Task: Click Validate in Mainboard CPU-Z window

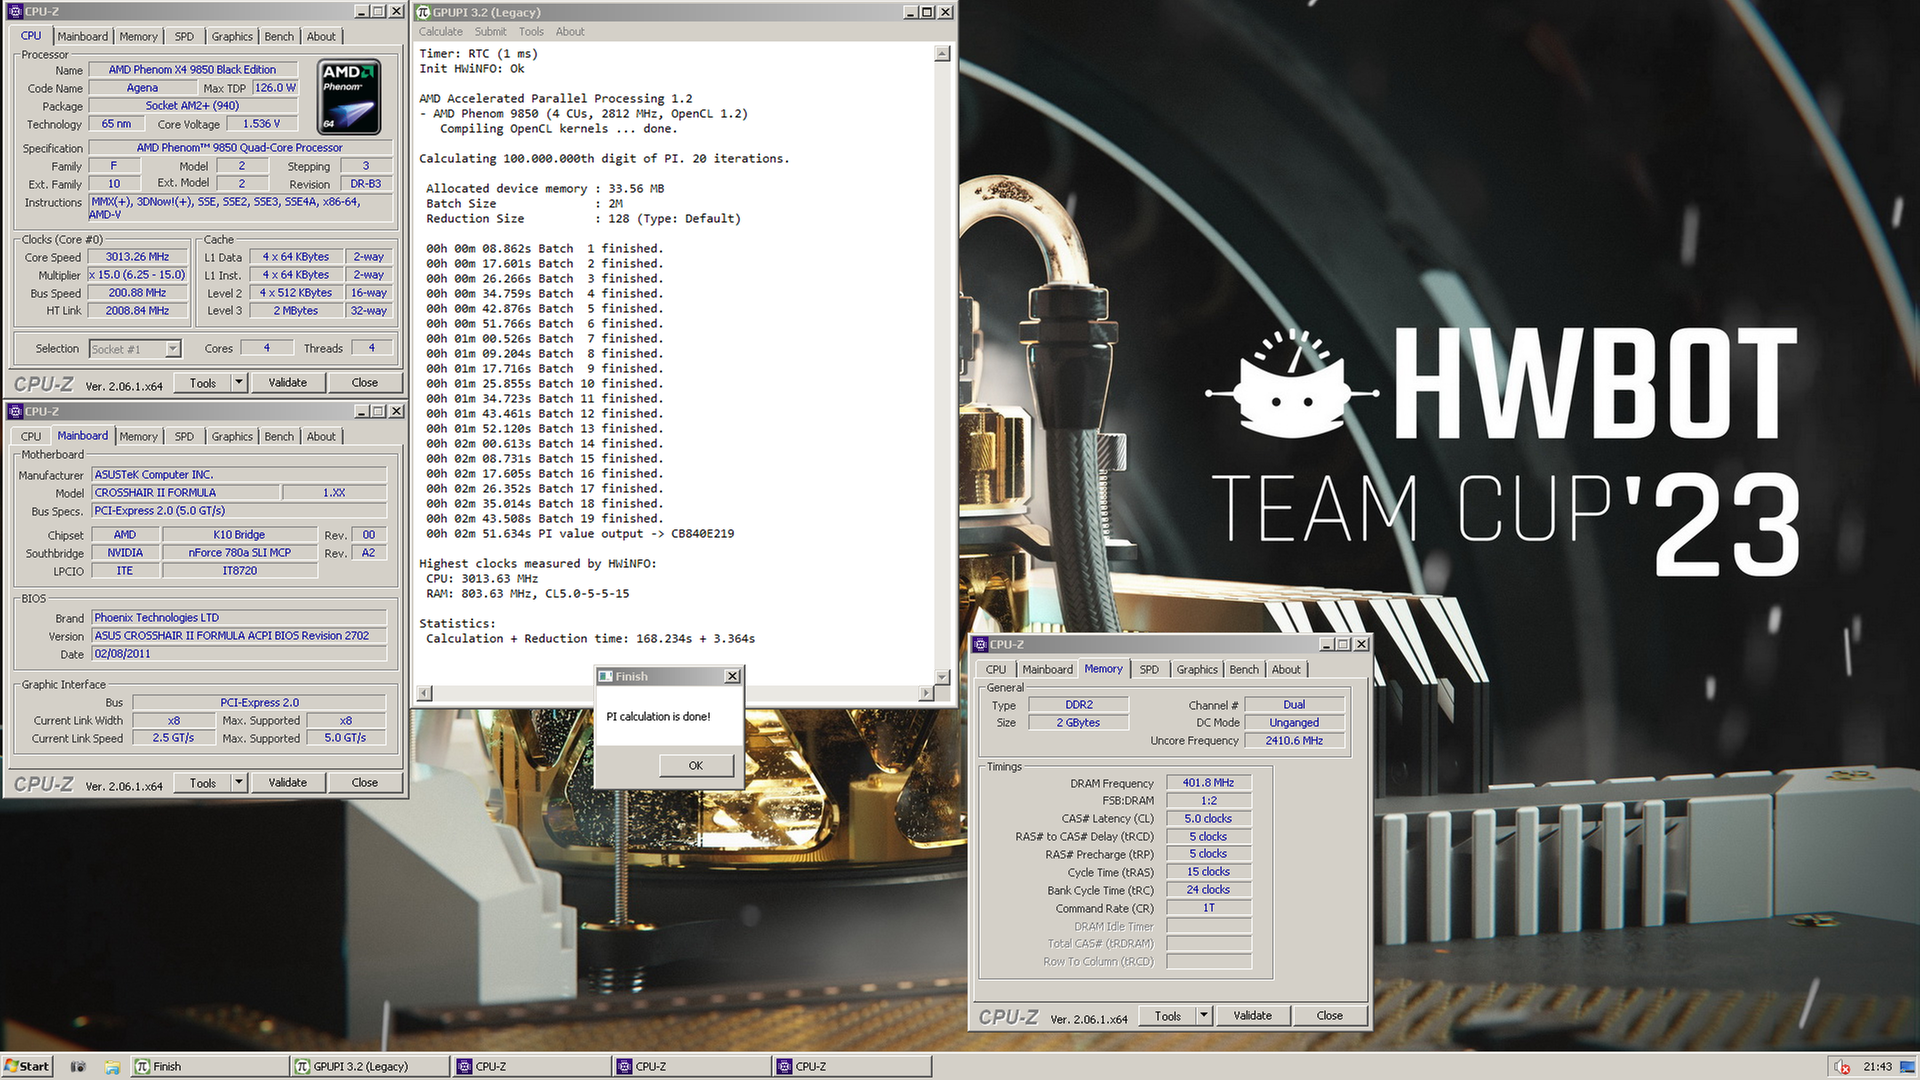Action: [288, 783]
